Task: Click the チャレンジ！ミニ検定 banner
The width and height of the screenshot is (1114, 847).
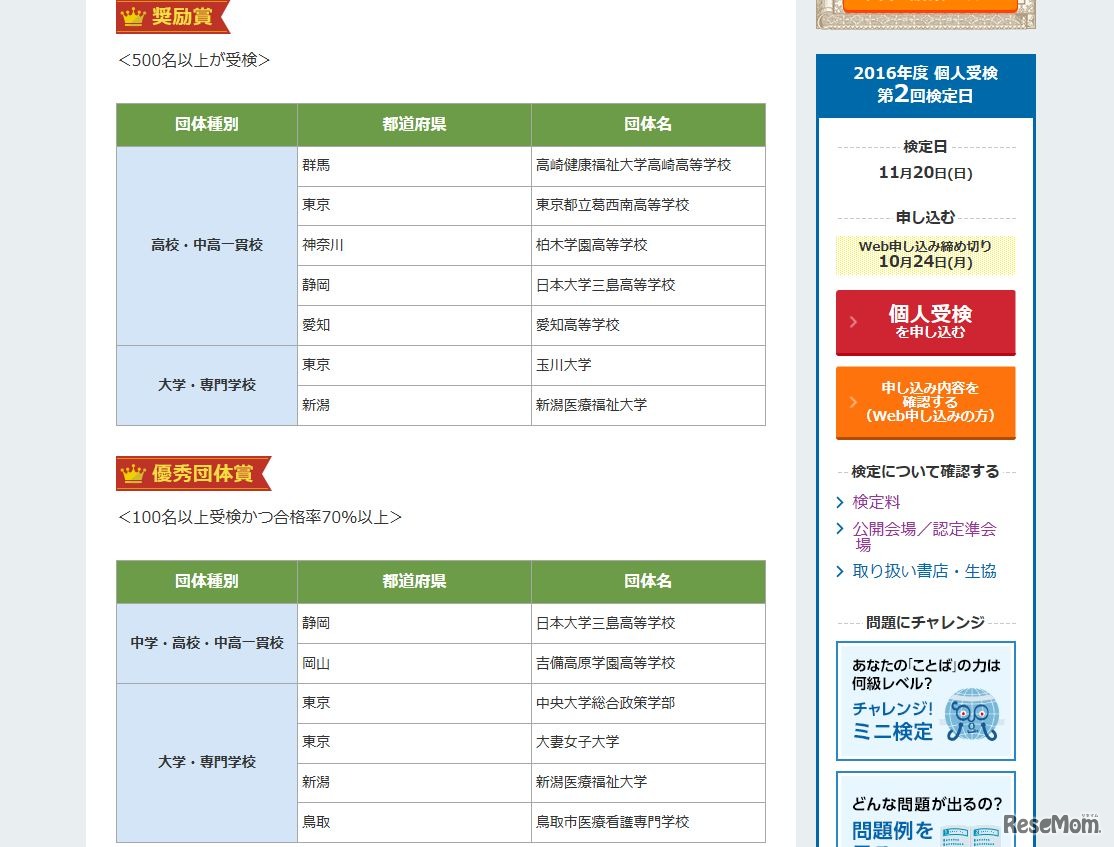Action: (x=925, y=700)
